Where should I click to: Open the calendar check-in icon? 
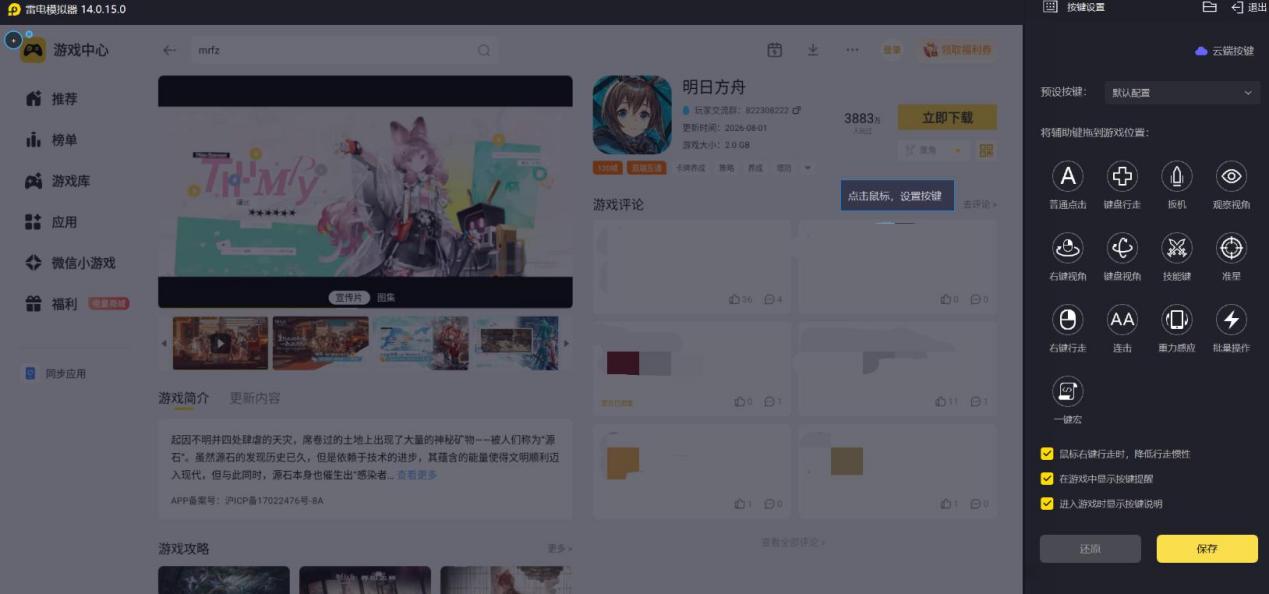[x=774, y=50]
